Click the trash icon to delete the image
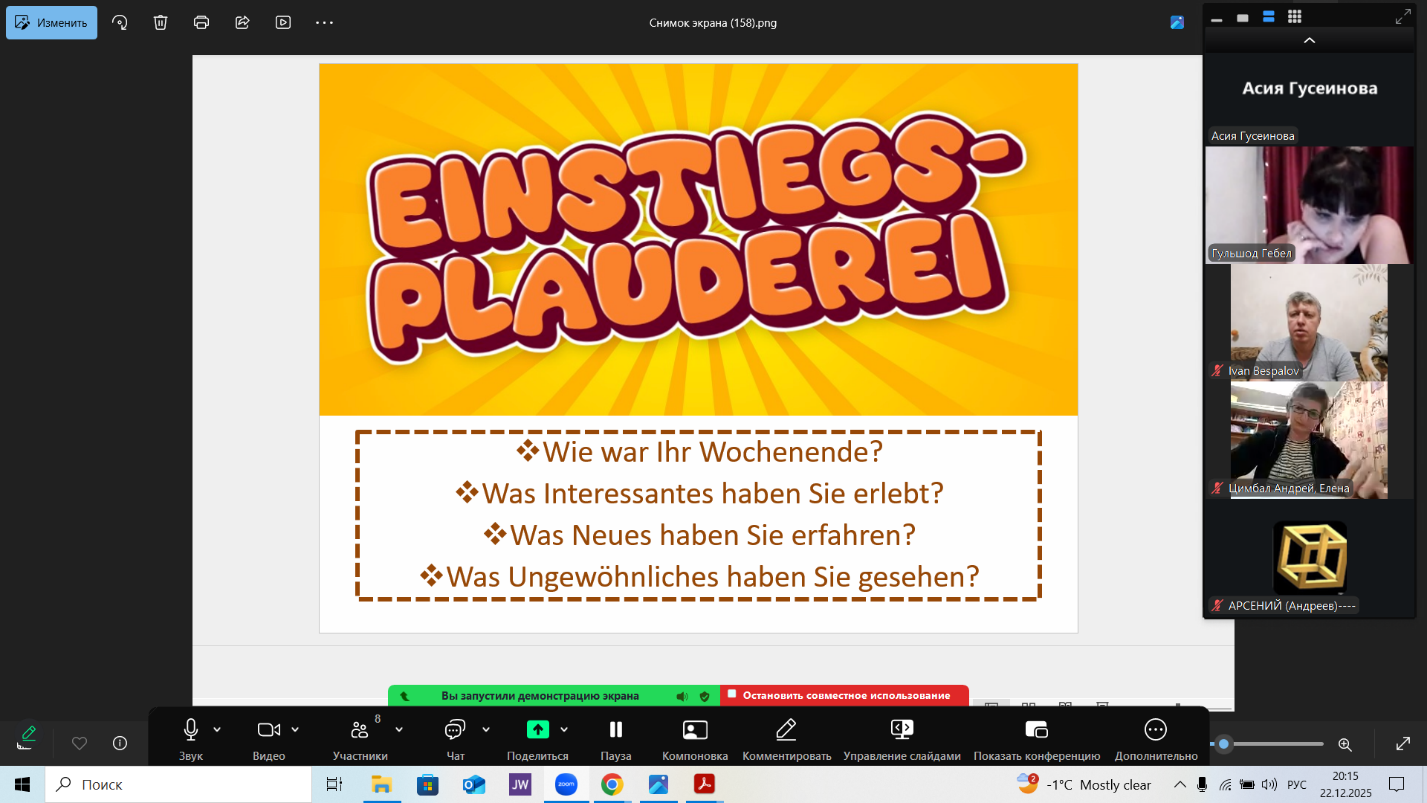The width and height of the screenshot is (1427, 803). pyautogui.click(x=161, y=22)
